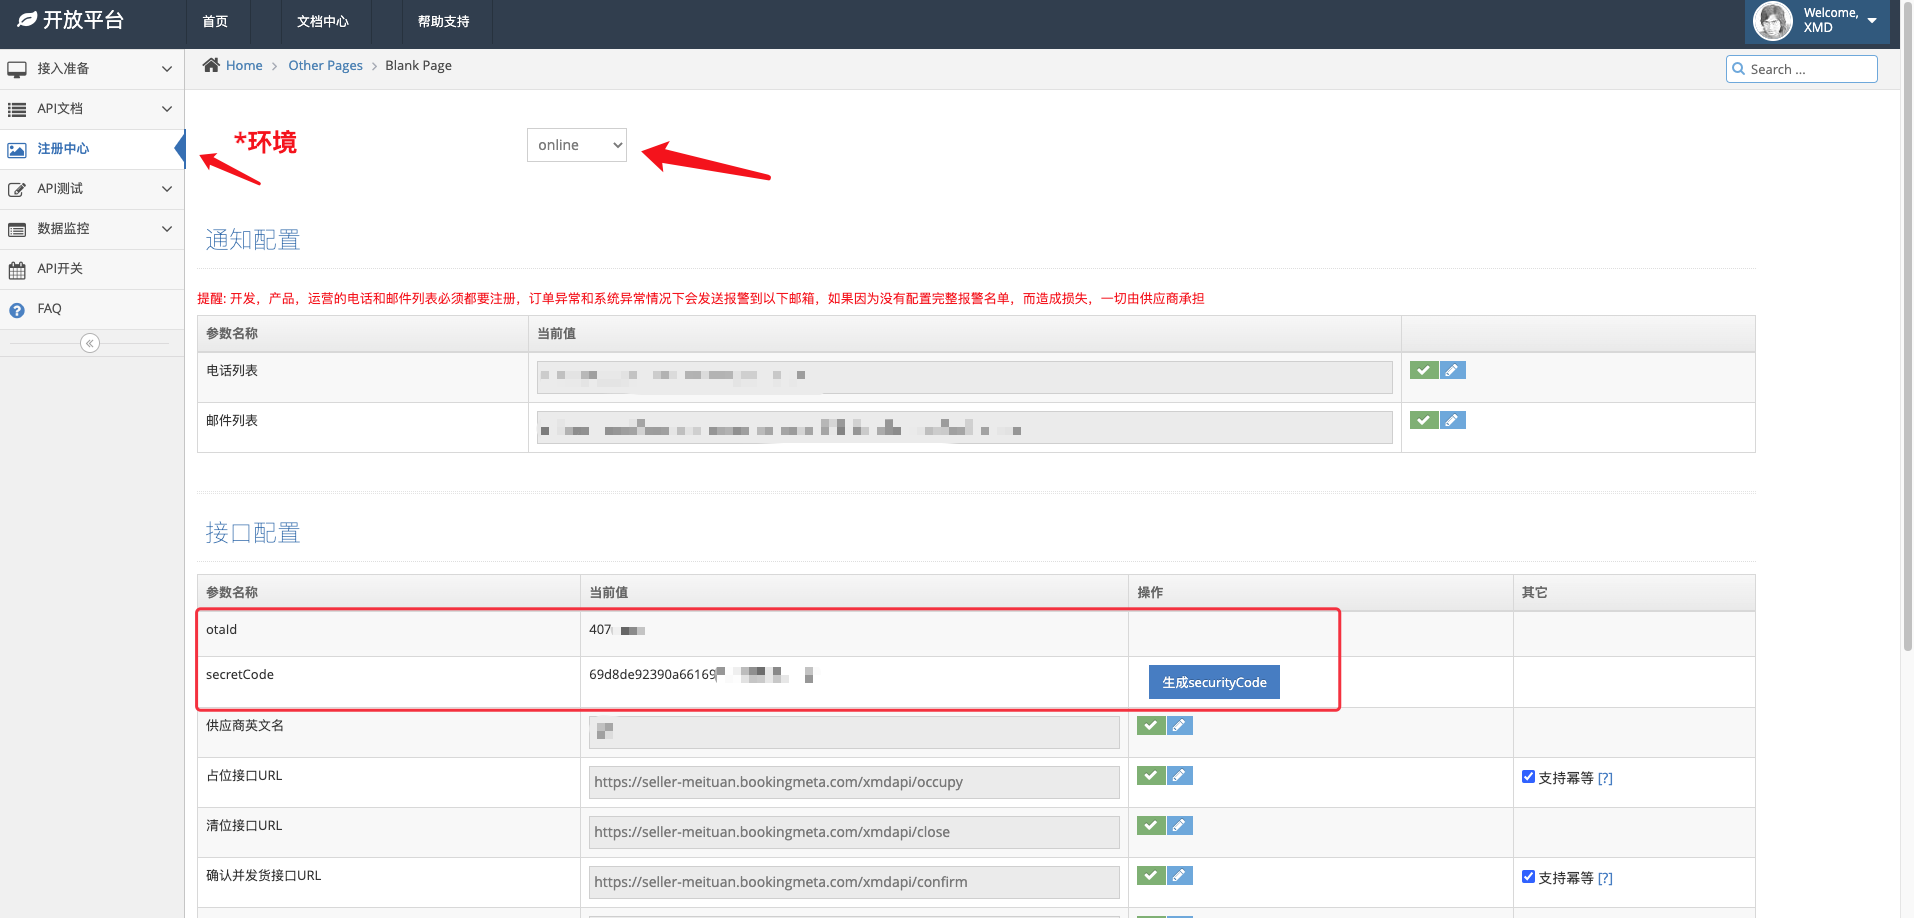Image resolution: width=1914 pixels, height=918 pixels.
Task: Open 帮助支持 in top navigation
Action: tap(443, 22)
